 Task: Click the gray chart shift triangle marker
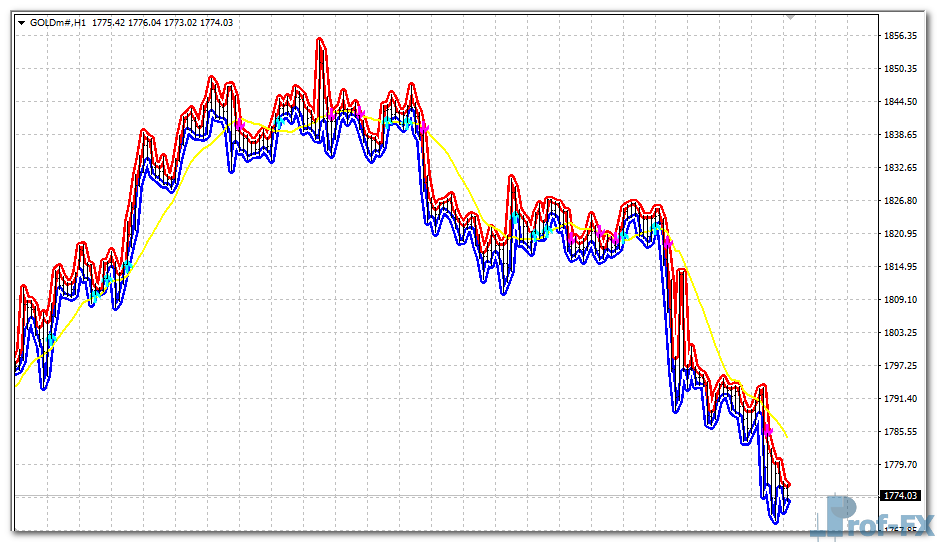point(790,17)
